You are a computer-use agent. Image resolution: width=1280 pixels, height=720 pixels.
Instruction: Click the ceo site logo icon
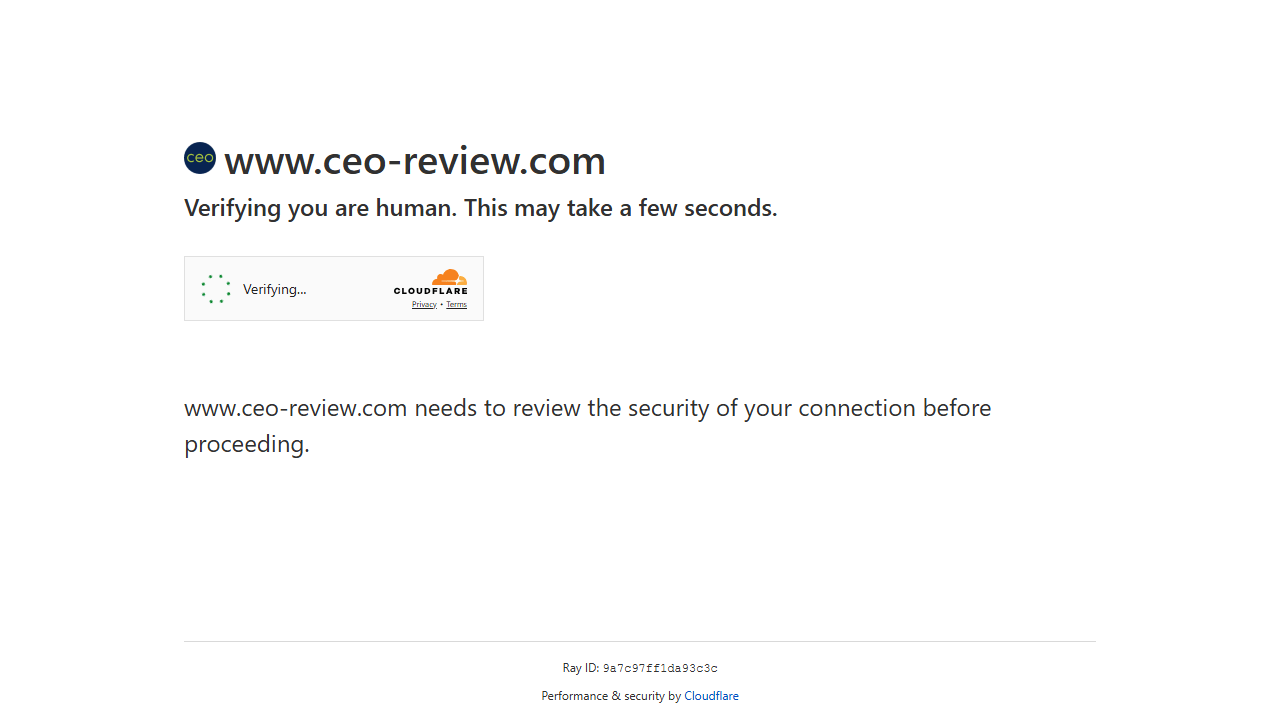(200, 158)
